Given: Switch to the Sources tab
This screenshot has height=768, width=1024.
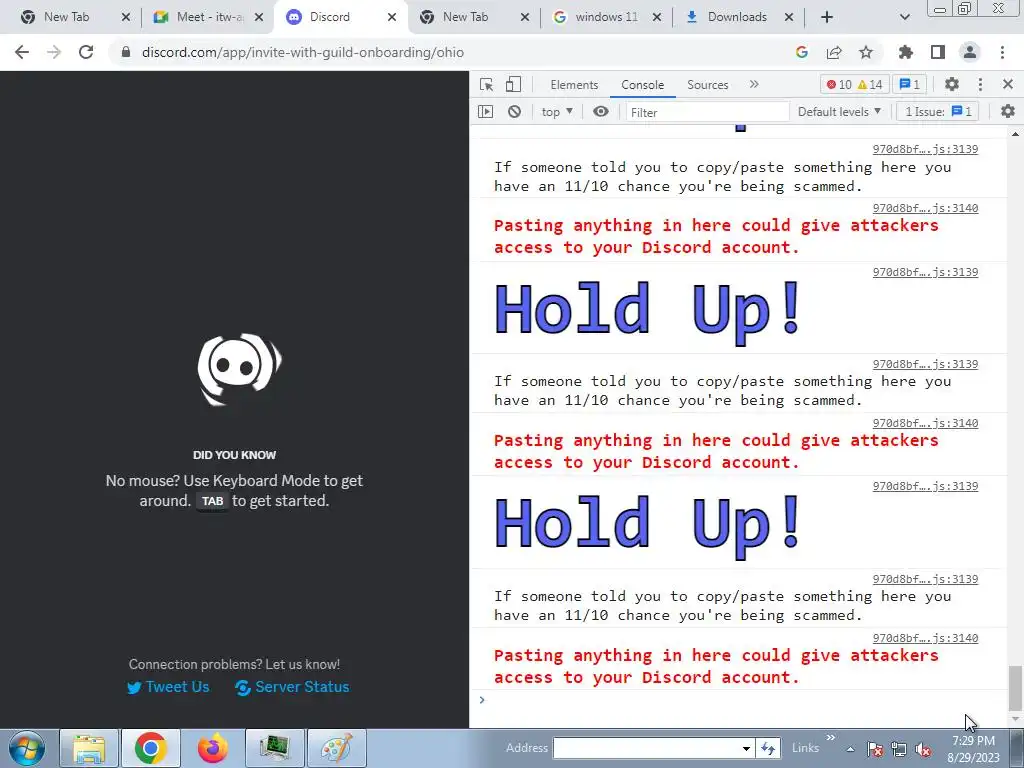Looking at the screenshot, I should pos(707,85).
